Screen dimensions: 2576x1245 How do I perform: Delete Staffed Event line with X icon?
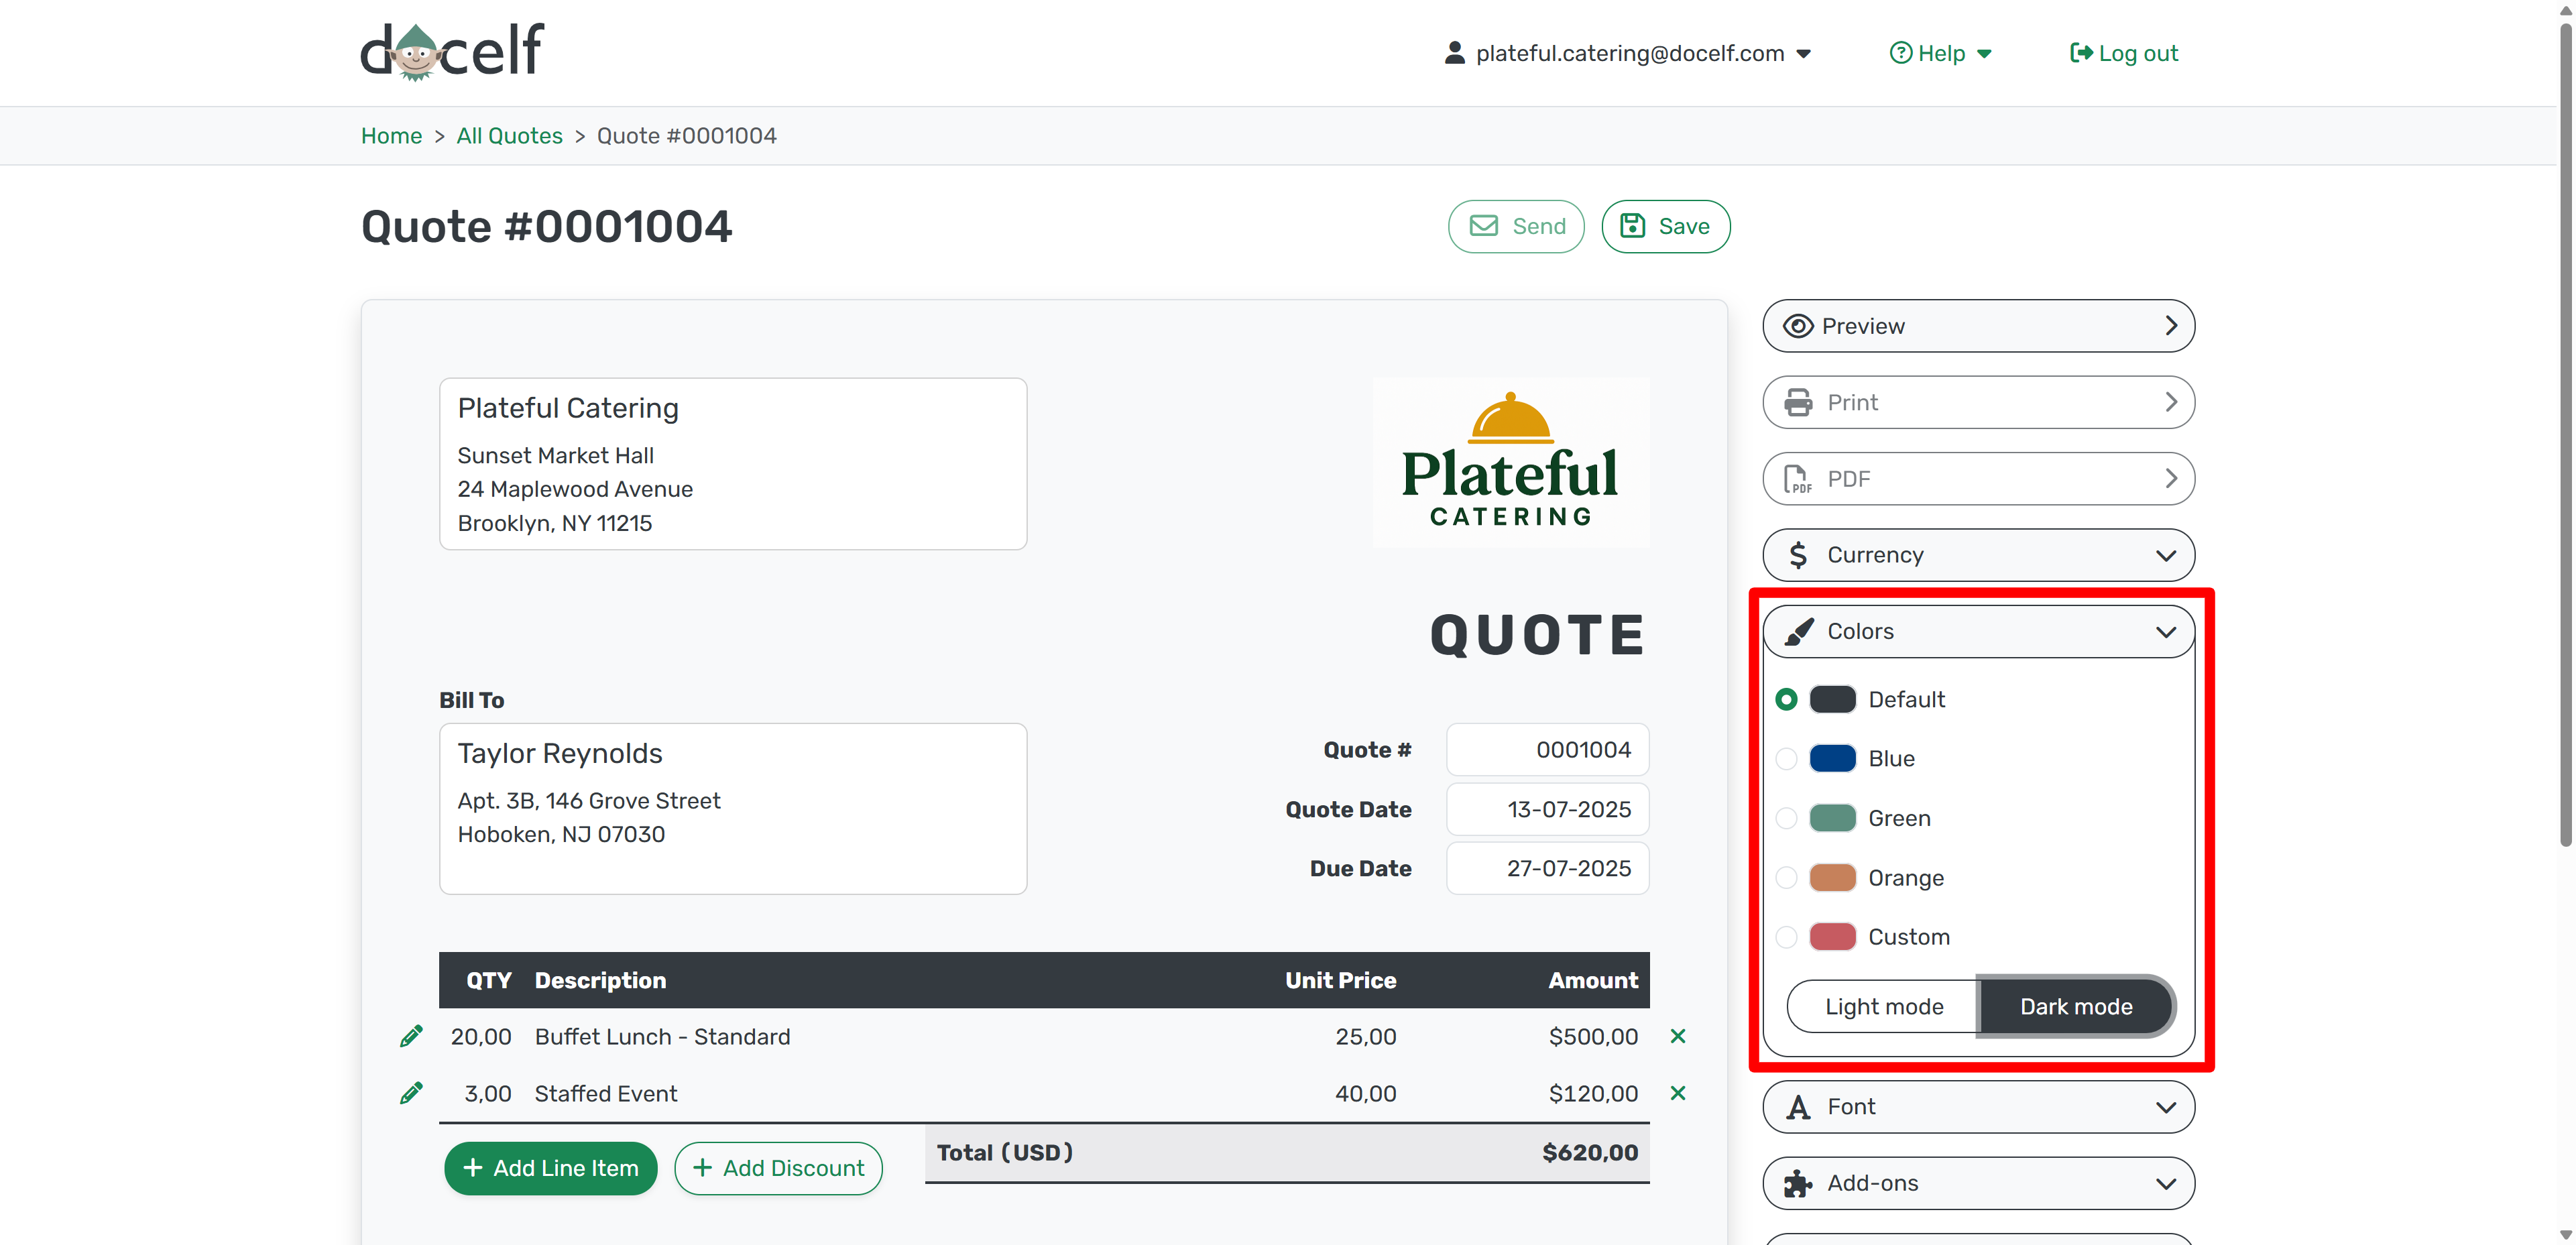tap(1678, 1093)
